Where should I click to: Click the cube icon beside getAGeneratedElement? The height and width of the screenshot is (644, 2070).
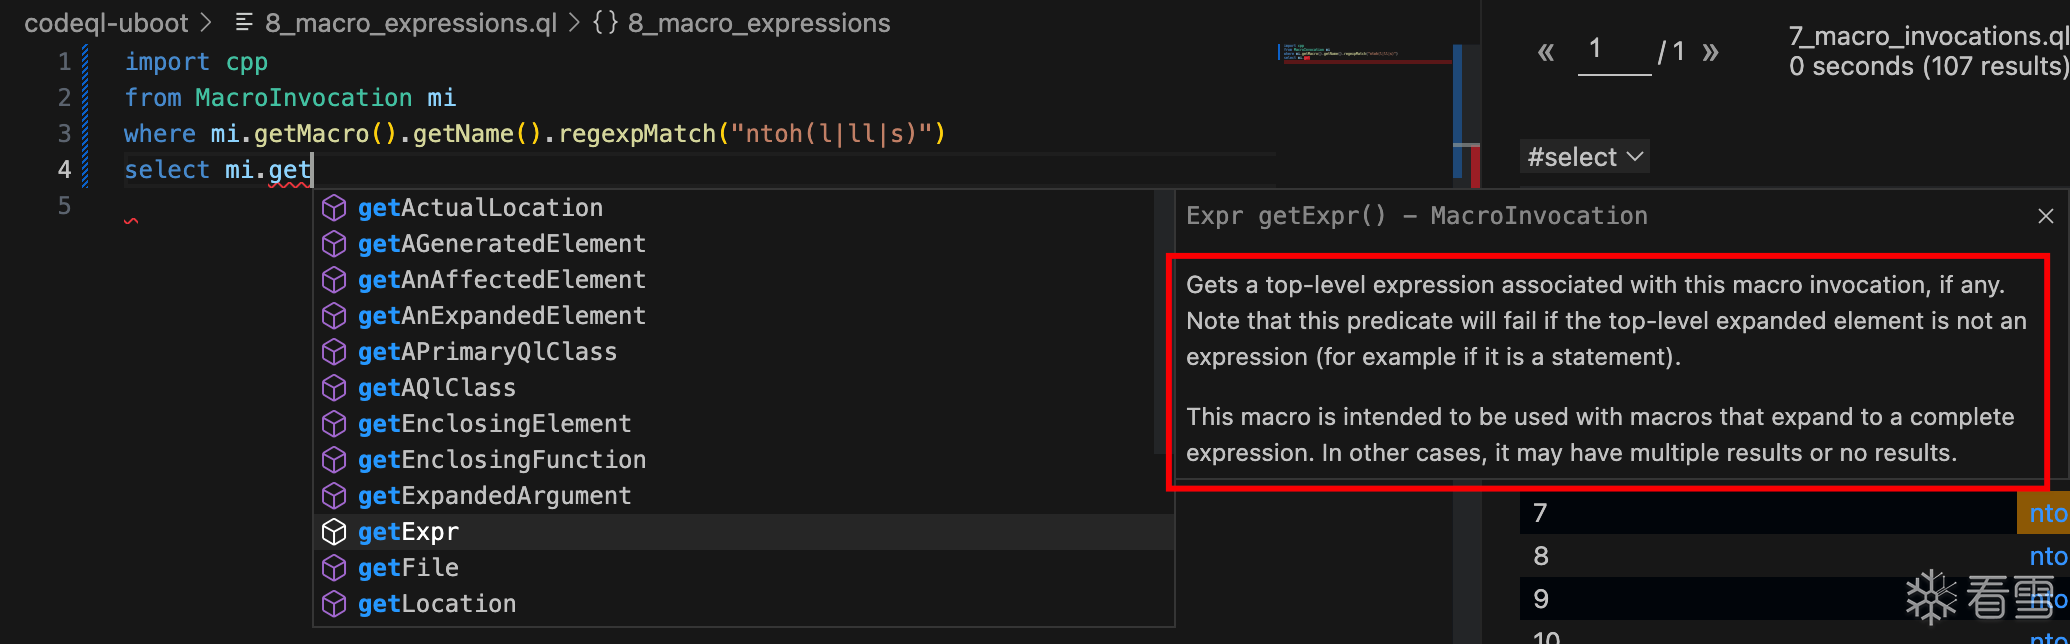tap(334, 244)
